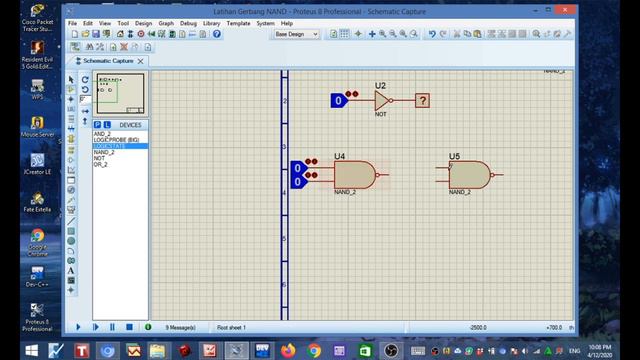
Task: Open the File menu
Action: point(72,23)
